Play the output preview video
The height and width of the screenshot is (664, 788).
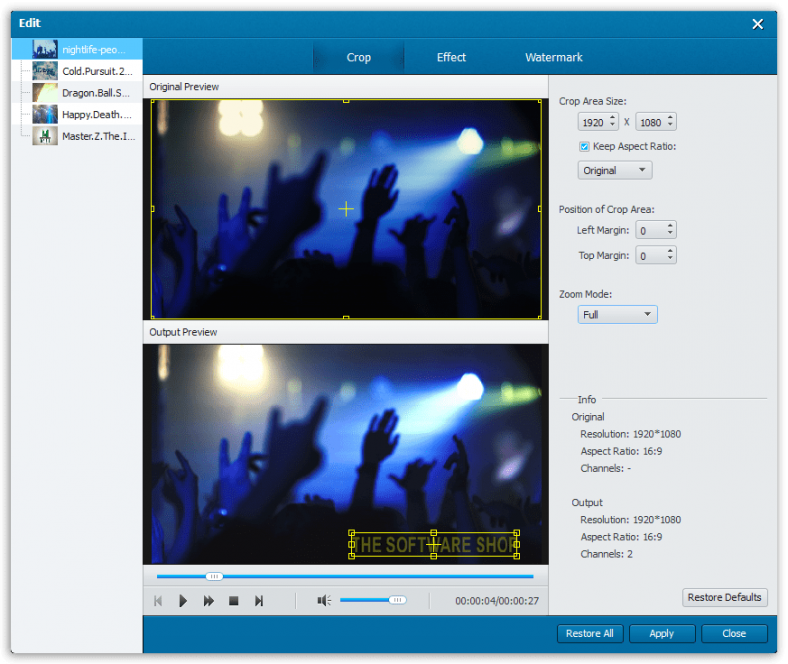182,601
